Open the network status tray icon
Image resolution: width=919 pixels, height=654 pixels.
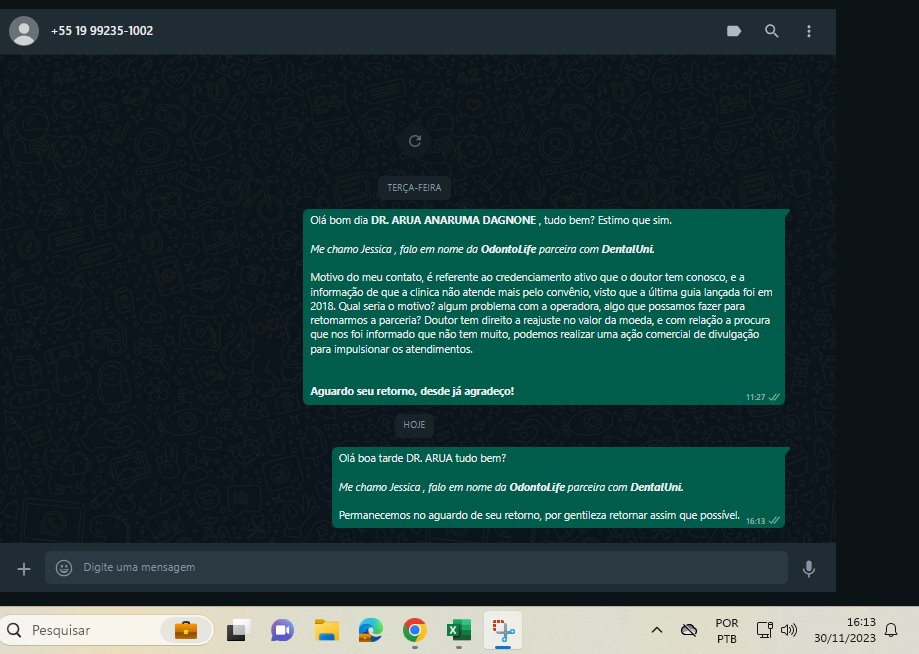click(764, 631)
